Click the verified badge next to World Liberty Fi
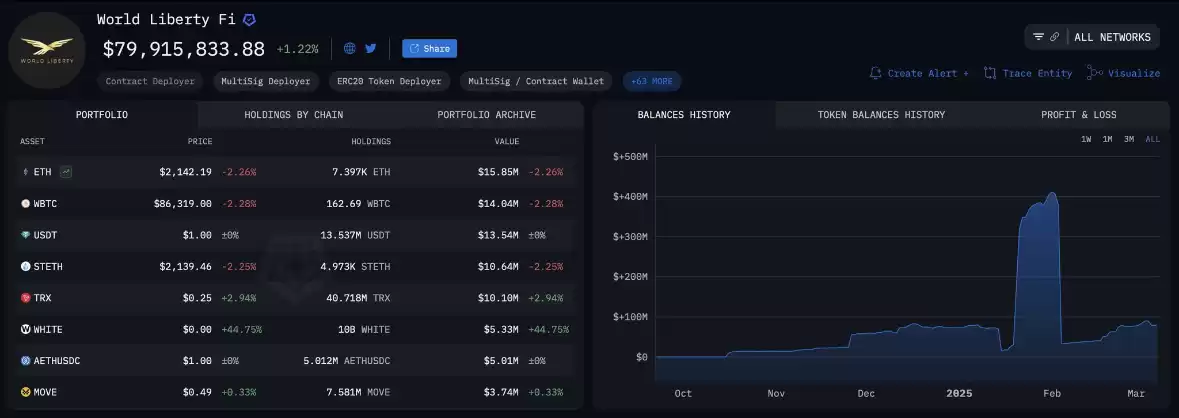 pyautogui.click(x=249, y=20)
